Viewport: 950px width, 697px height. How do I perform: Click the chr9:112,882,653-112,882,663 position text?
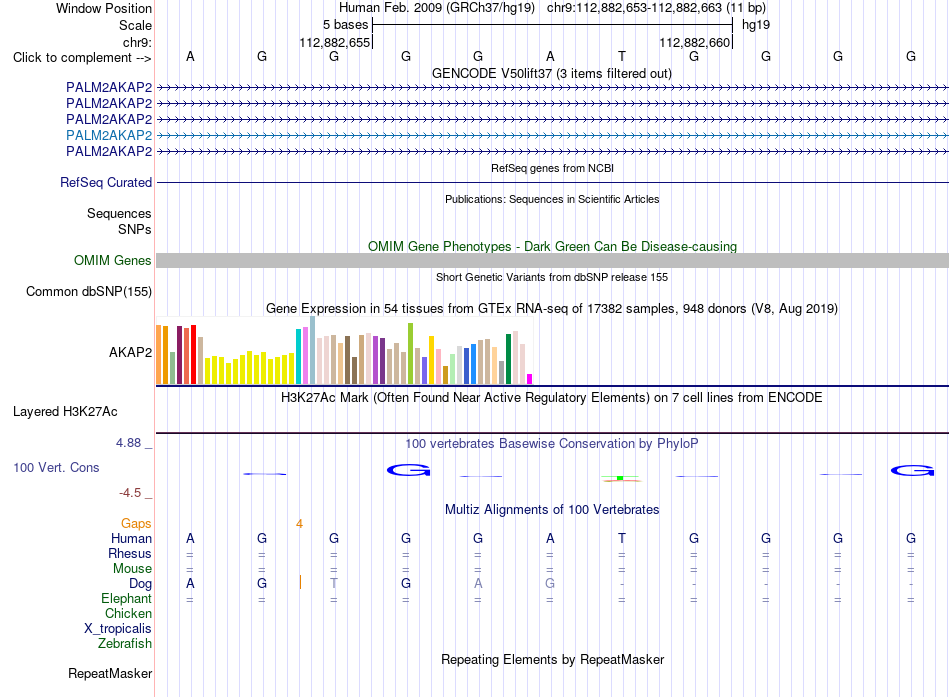(x=656, y=8)
